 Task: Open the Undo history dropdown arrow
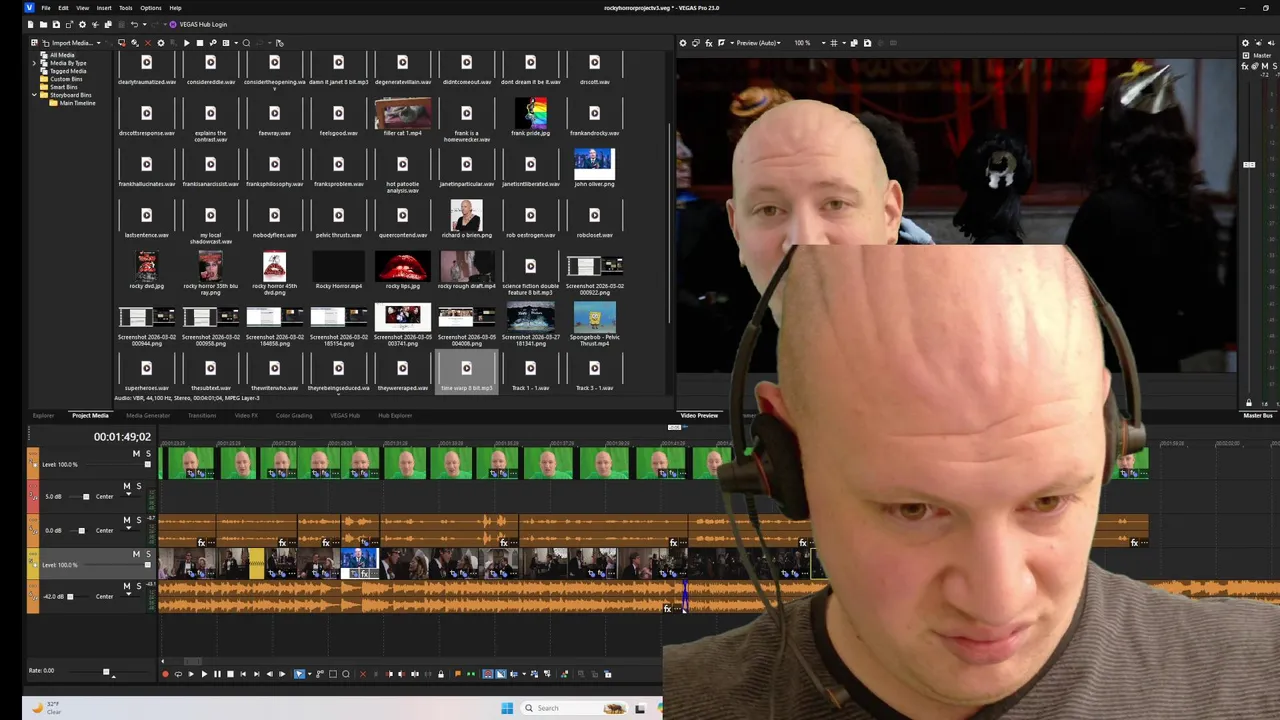point(145,24)
